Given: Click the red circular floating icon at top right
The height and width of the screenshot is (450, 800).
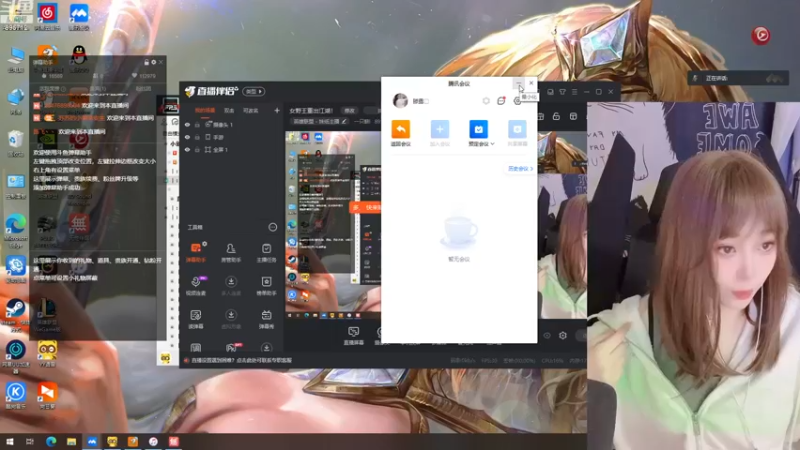Looking at the screenshot, I should pos(761,35).
